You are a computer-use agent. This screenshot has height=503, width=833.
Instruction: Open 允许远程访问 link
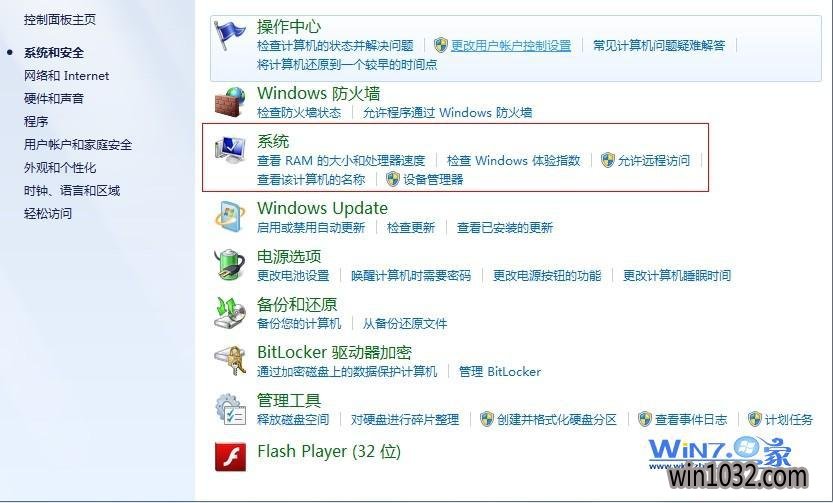653,160
